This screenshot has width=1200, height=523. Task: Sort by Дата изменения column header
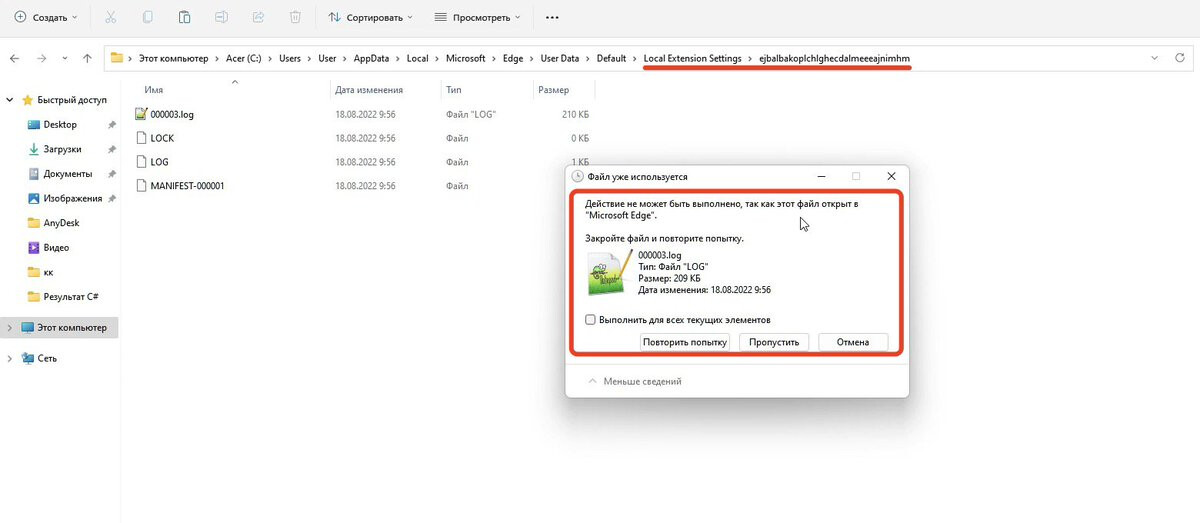tap(371, 90)
